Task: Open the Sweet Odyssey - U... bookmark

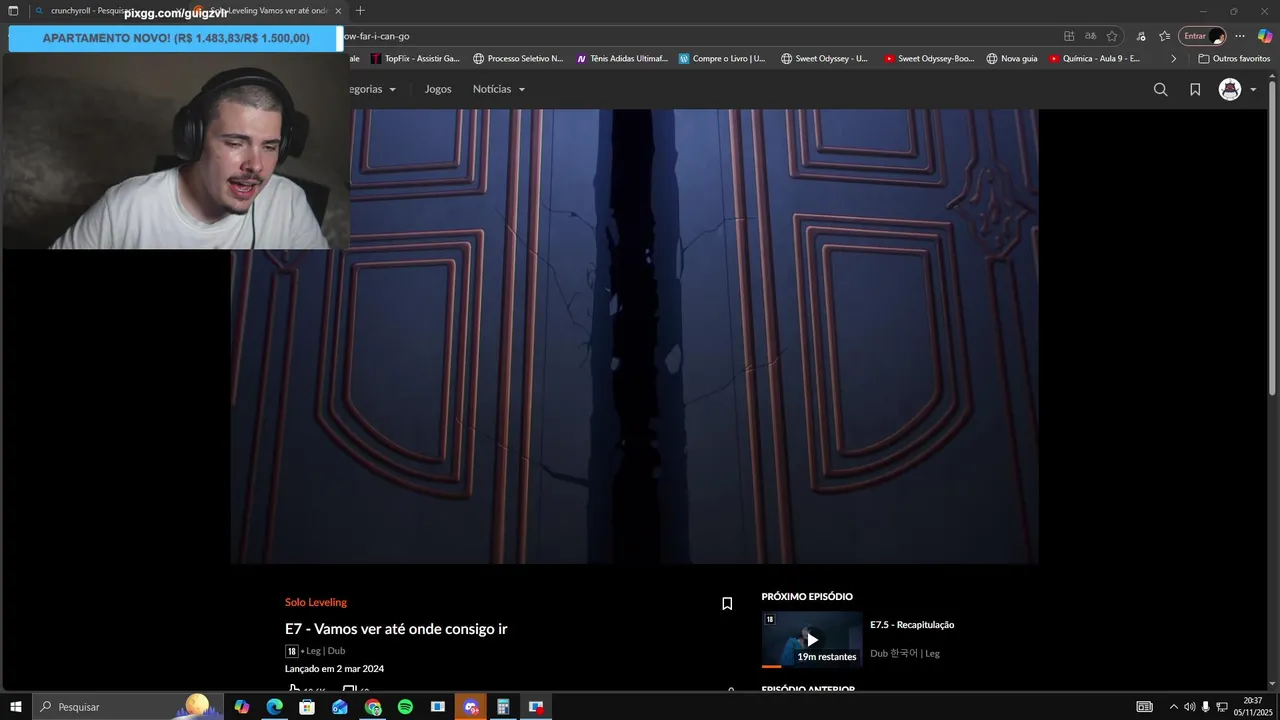Action: [824, 59]
